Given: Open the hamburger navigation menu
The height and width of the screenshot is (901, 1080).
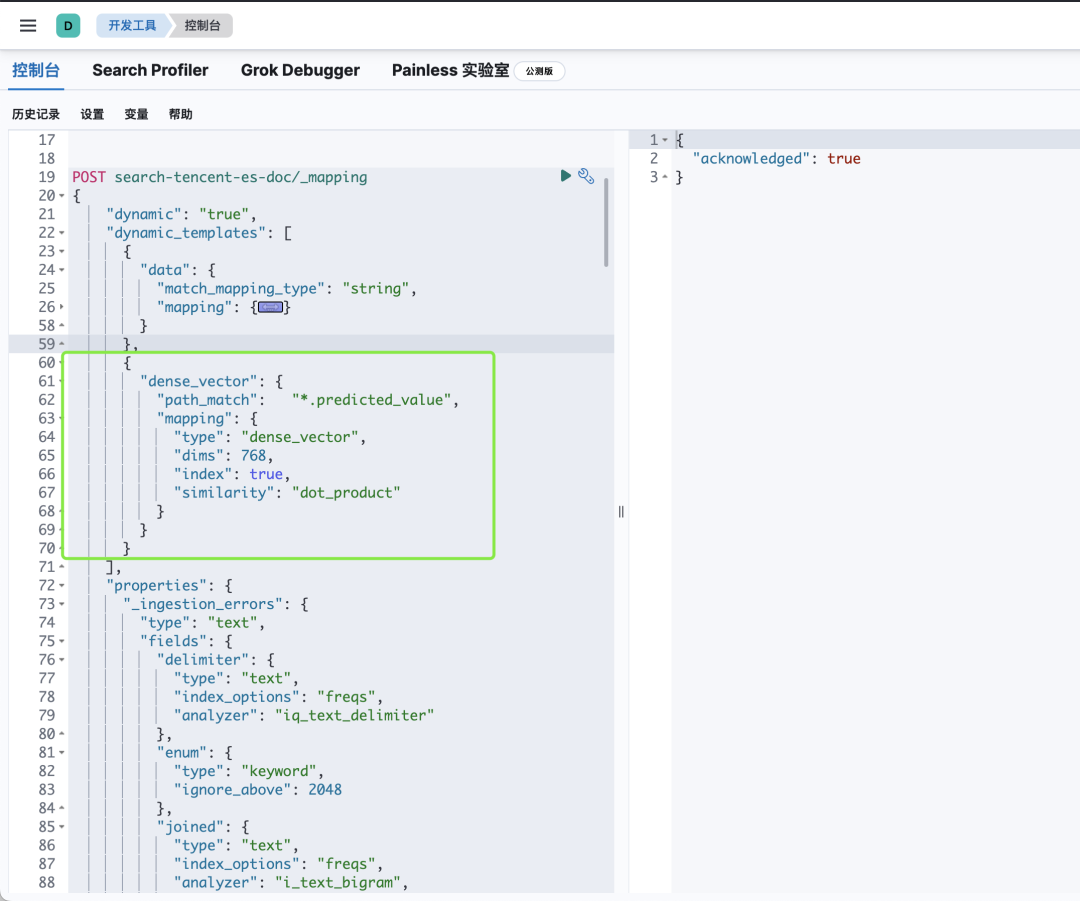Looking at the screenshot, I should point(28,26).
